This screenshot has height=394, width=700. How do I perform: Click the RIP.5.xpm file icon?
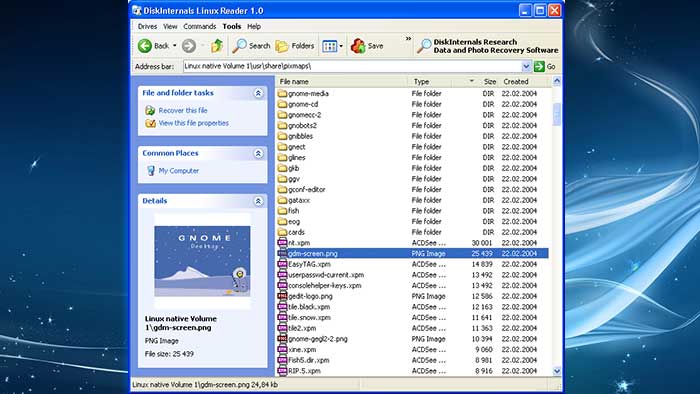pyautogui.click(x=282, y=371)
